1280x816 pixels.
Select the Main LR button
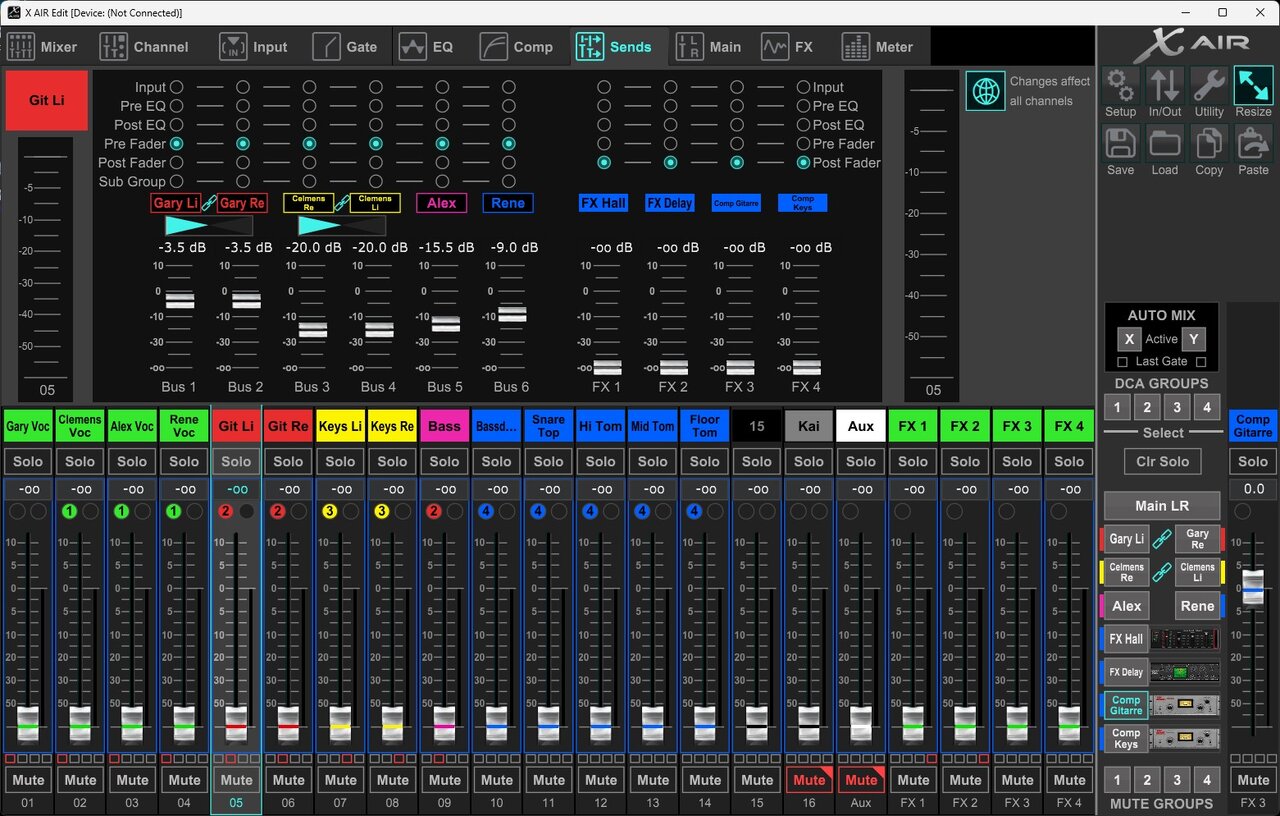click(1162, 505)
